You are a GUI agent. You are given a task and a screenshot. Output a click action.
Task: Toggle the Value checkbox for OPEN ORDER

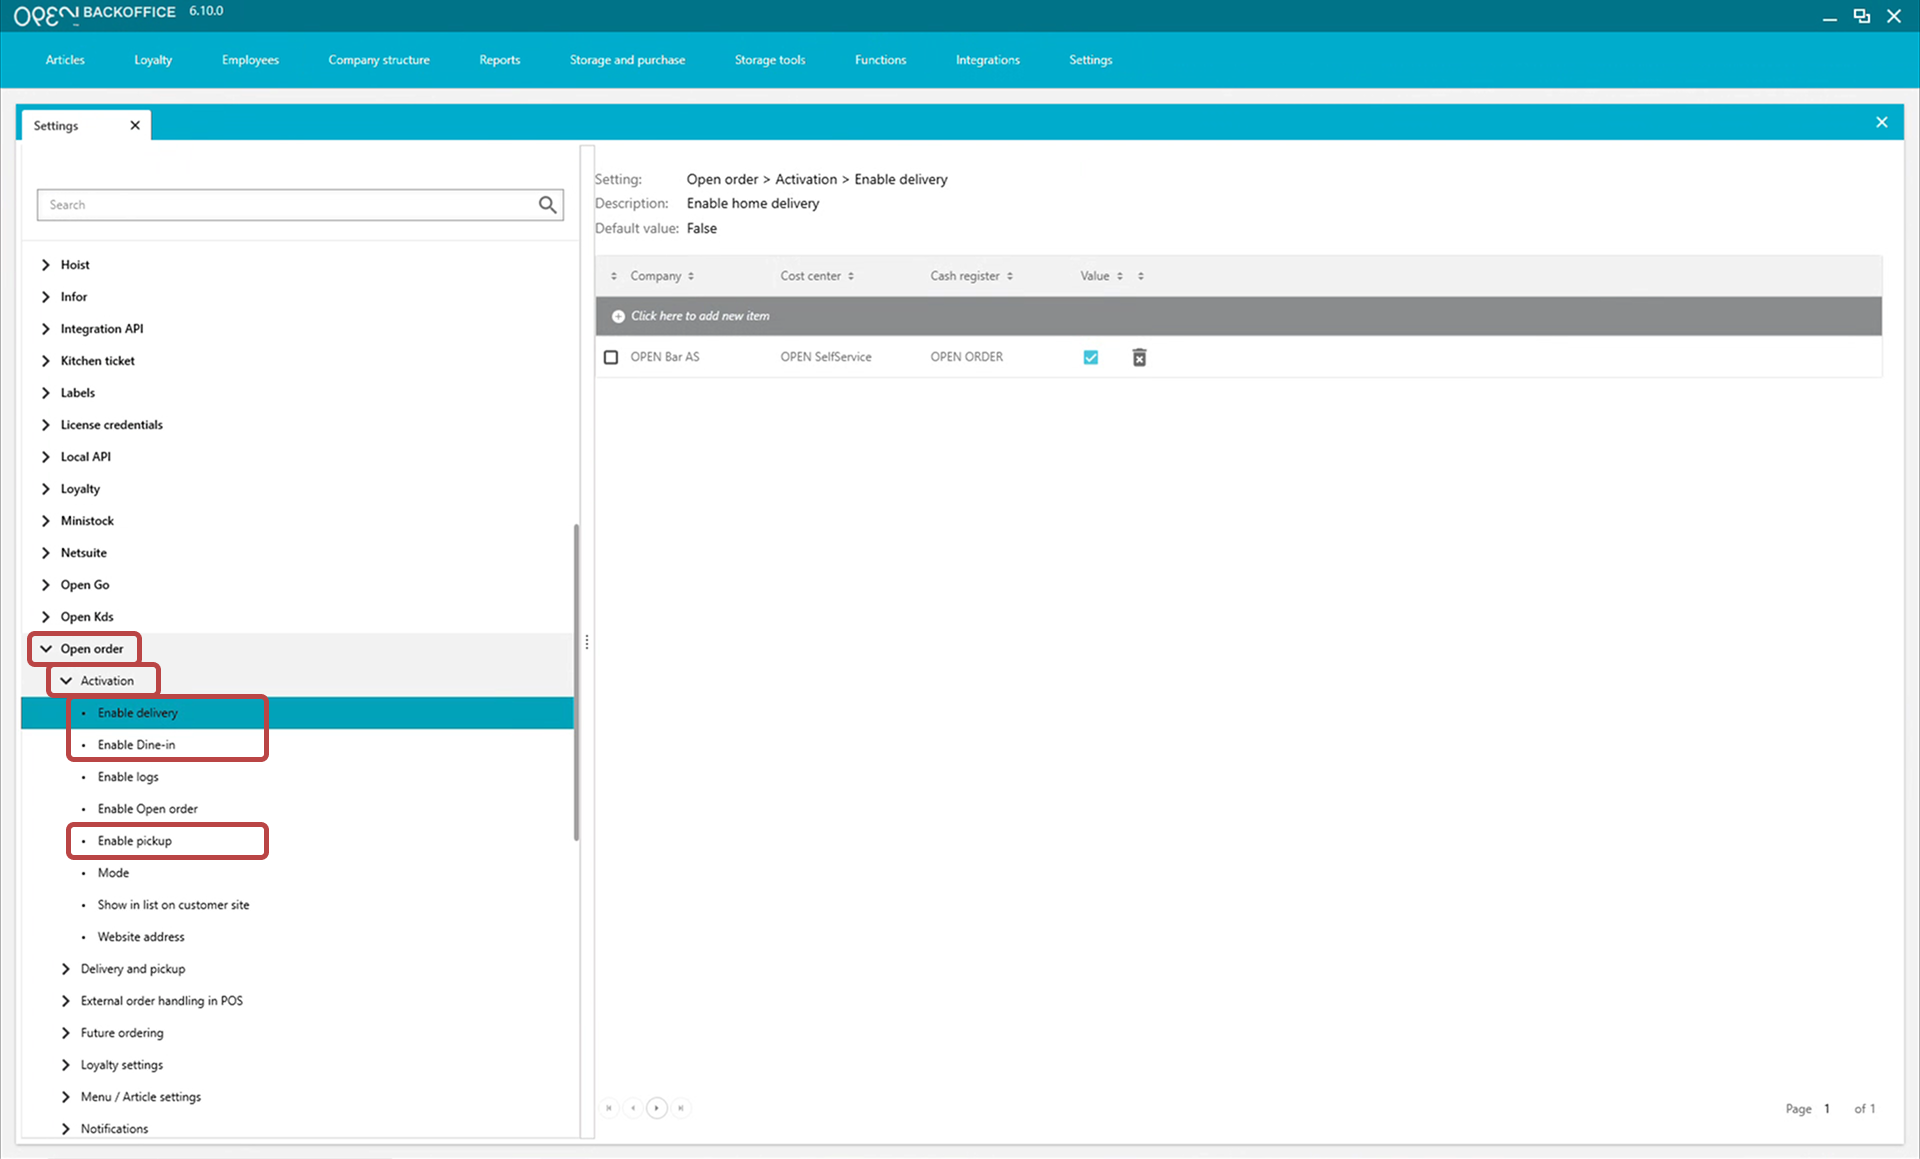[1091, 357]
